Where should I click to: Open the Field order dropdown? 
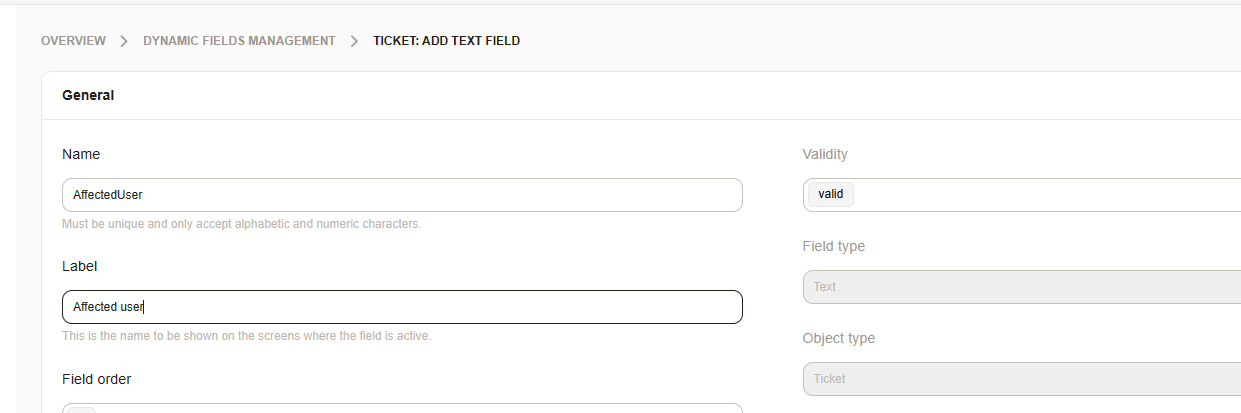pos(402,408)
